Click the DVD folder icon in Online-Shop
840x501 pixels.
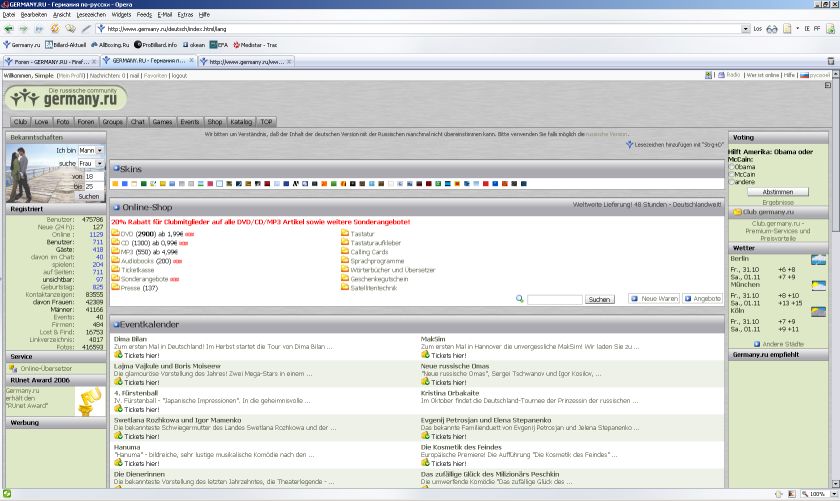(115, 234)
